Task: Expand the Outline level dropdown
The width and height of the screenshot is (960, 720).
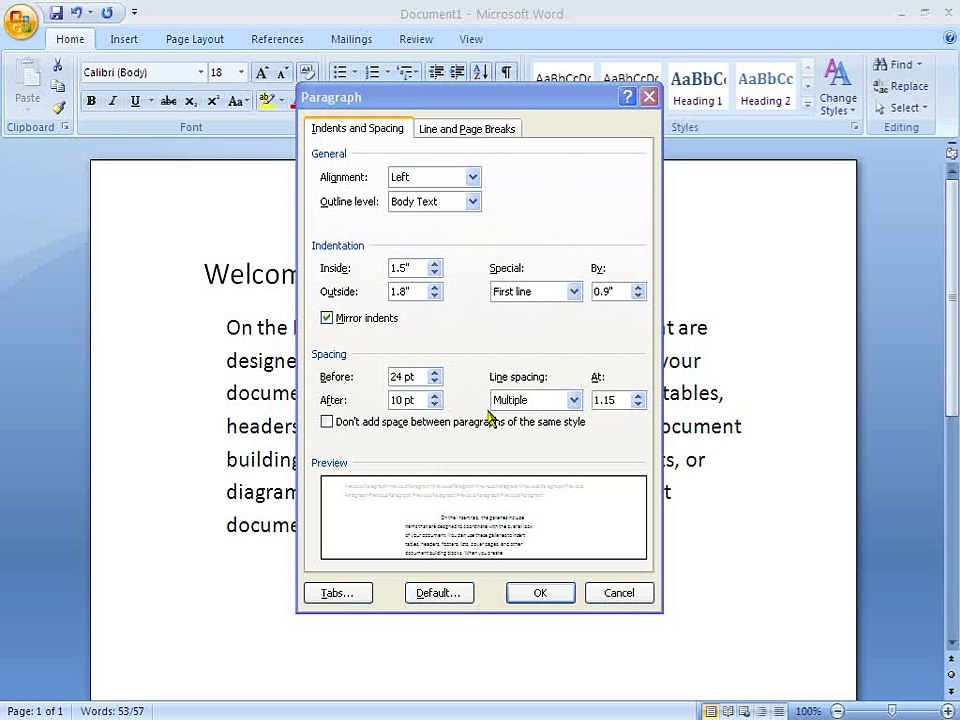Action: (473, 201)
